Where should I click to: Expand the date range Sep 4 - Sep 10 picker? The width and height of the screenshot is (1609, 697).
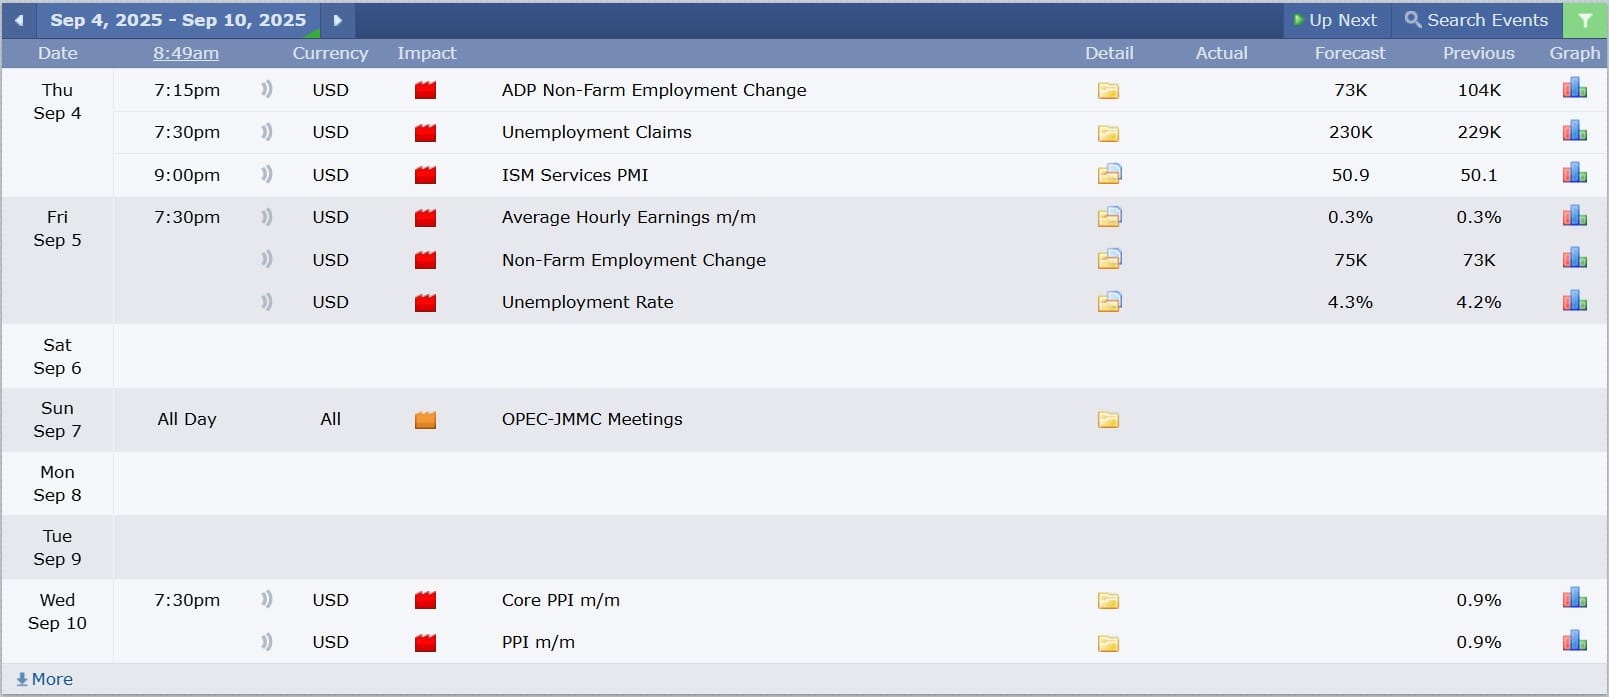tap(178, 20)
